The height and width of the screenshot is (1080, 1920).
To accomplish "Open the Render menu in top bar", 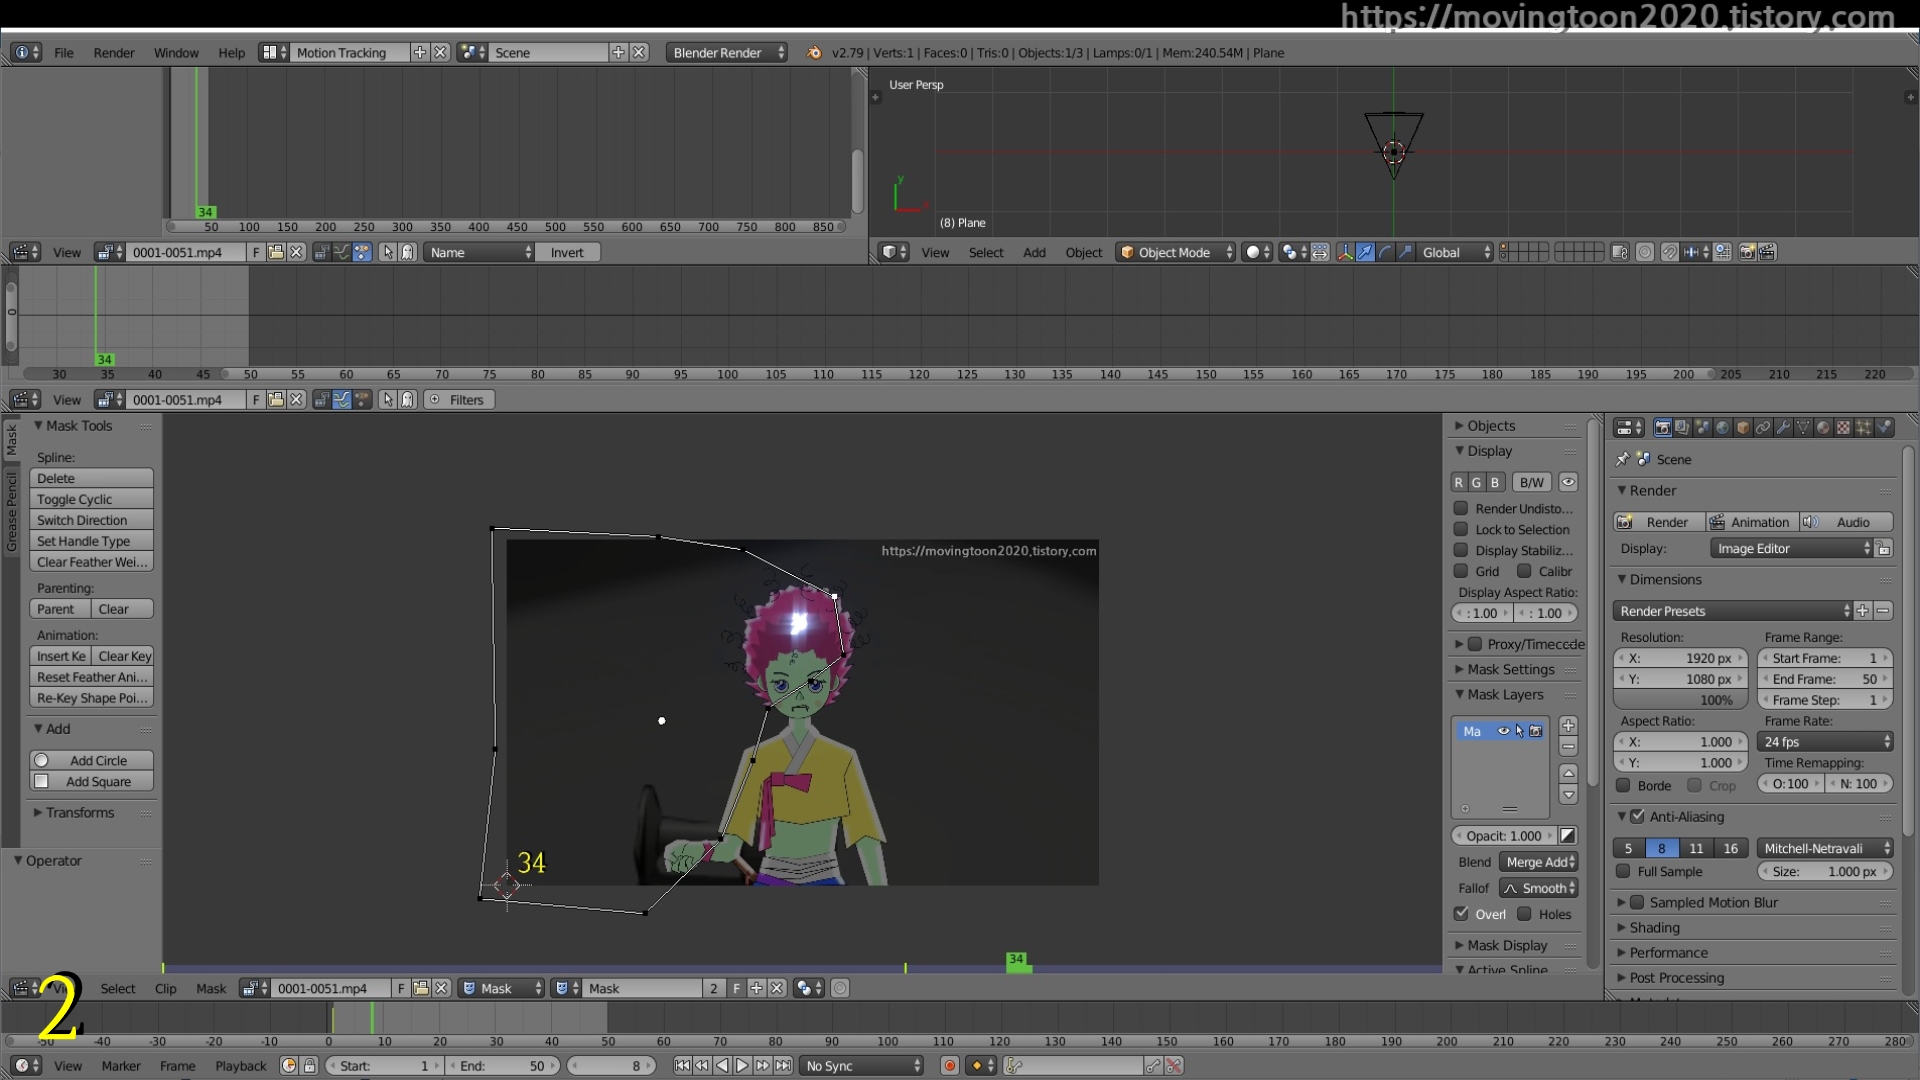I will (114, 53).
